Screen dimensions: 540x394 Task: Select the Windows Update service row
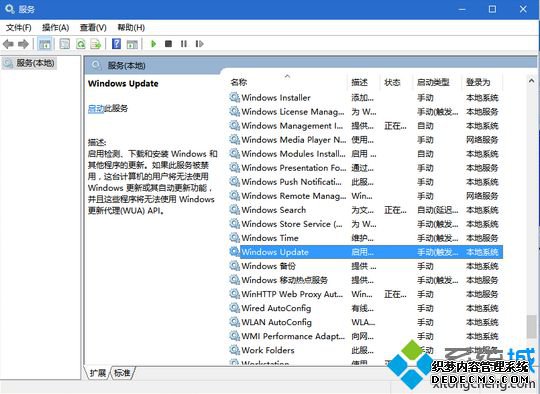pyautogui.click(x=366, y=252)
